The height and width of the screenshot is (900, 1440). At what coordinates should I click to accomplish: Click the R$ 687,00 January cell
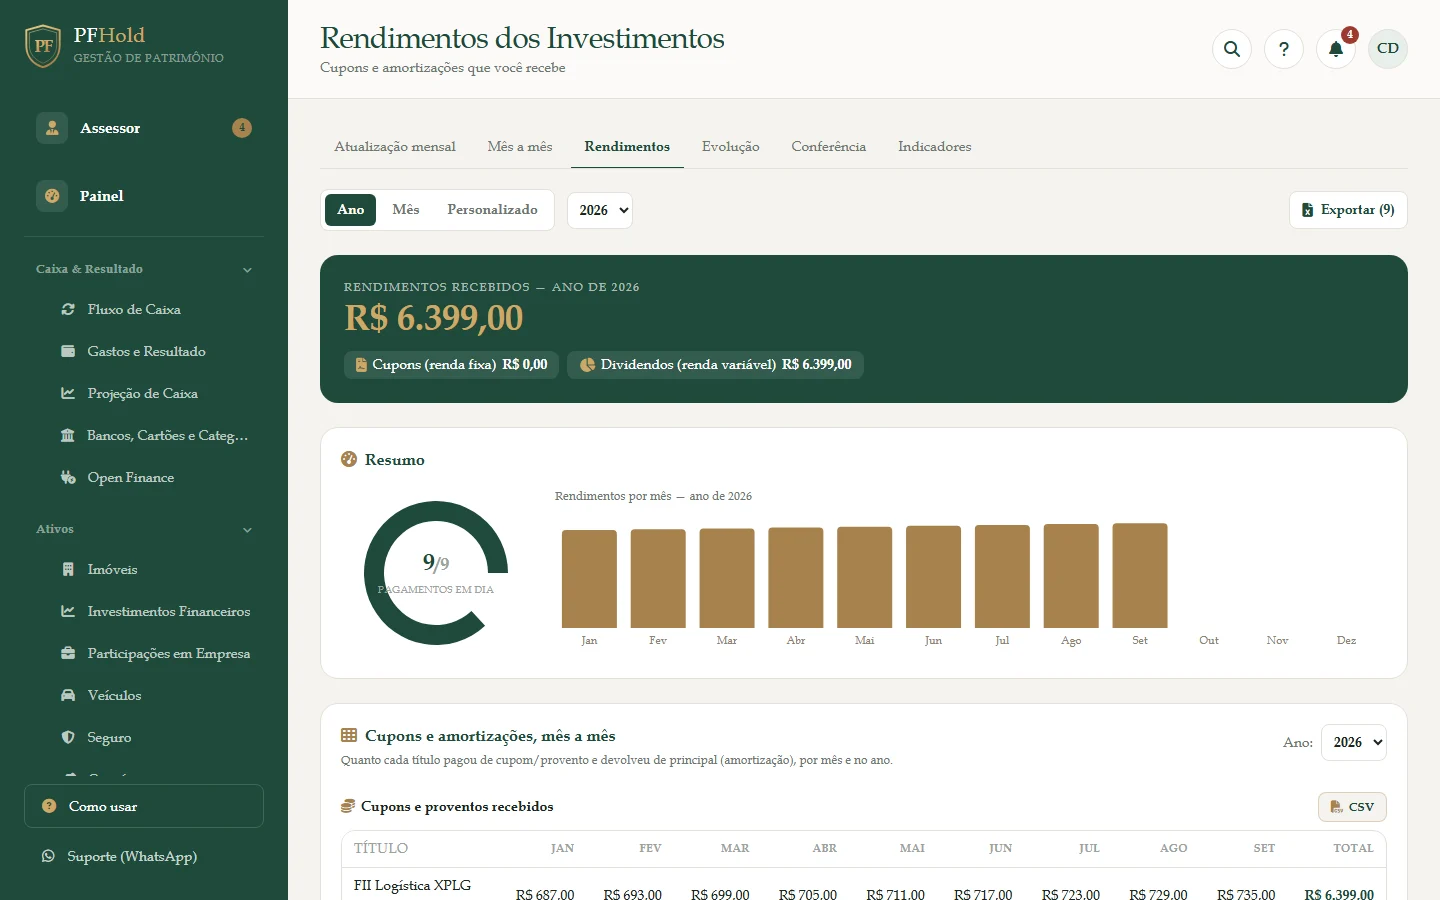pyautogui.click(x=545, y=894)
